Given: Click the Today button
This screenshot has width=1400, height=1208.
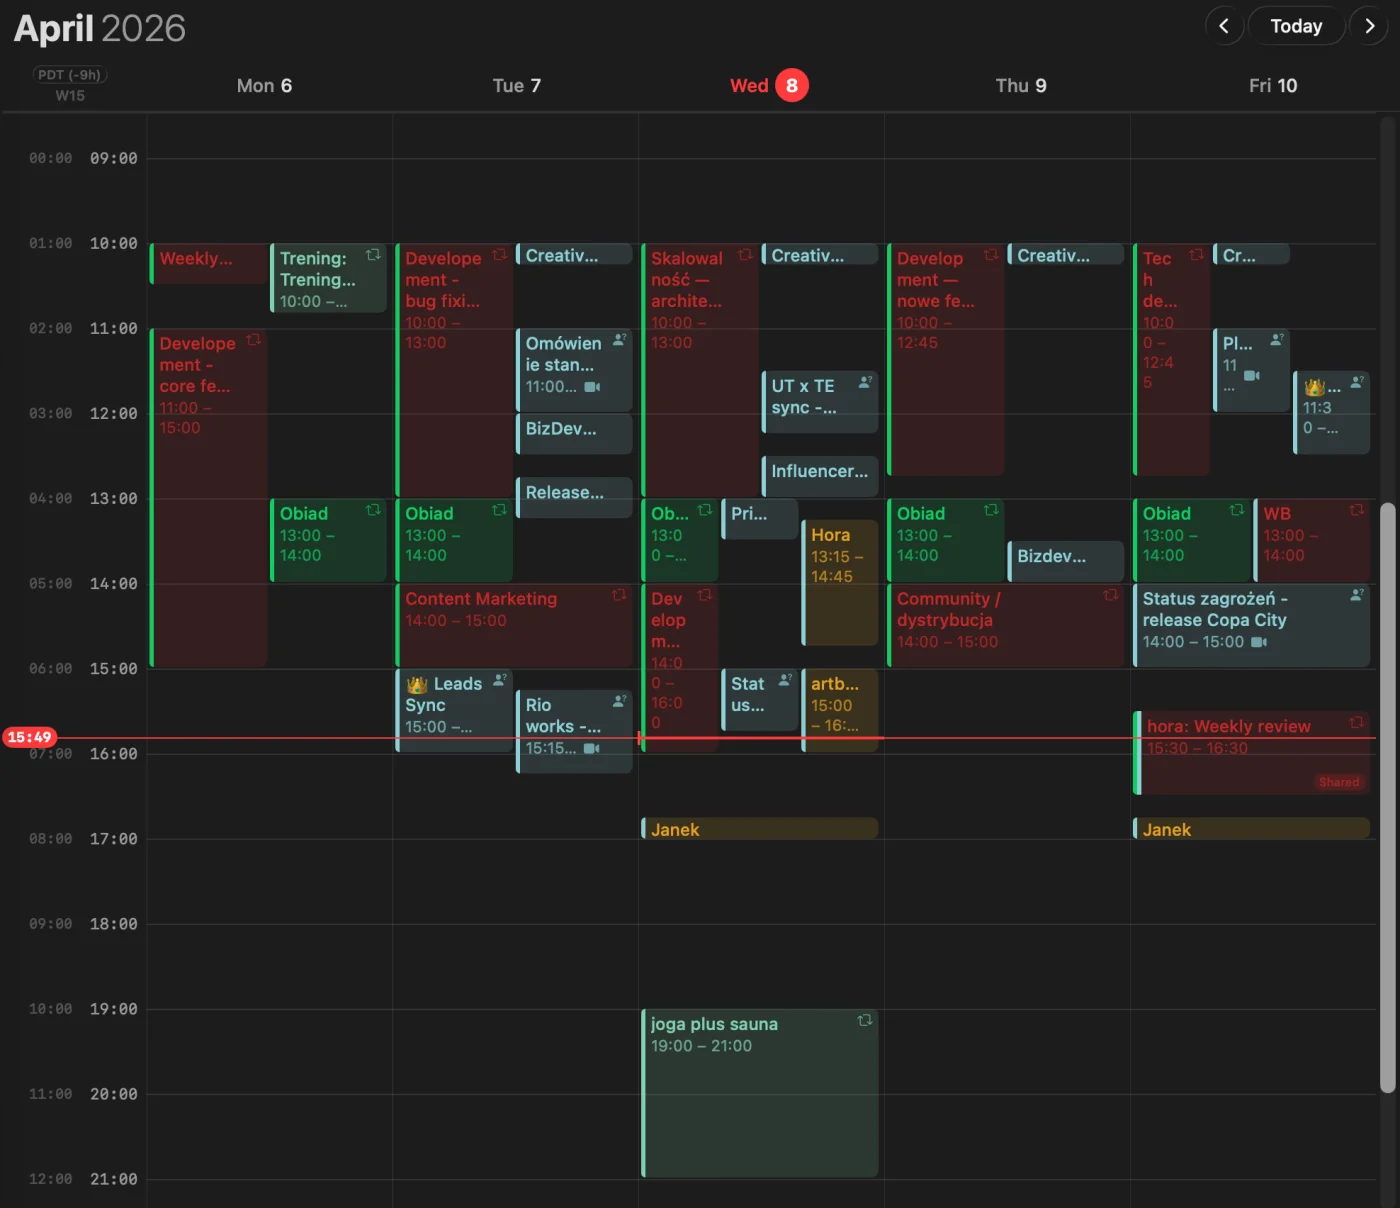Looking at the screenshot, I should (1296, 26).
